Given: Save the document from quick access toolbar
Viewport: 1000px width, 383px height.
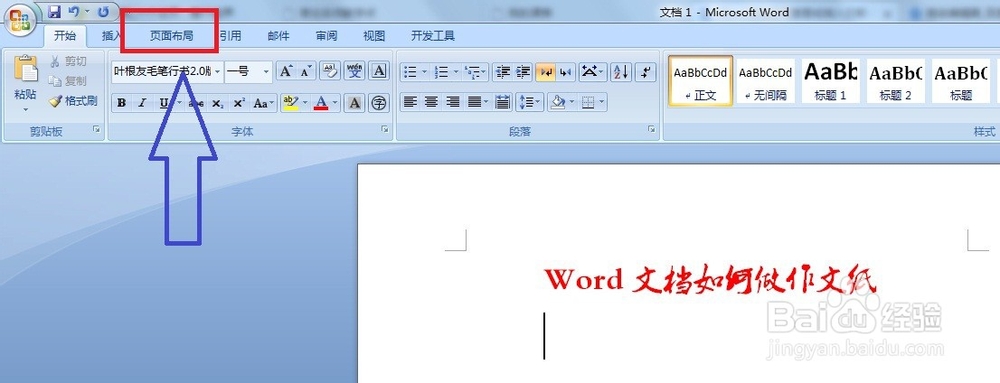Looking at the screenshot, I should pos(54,11).
